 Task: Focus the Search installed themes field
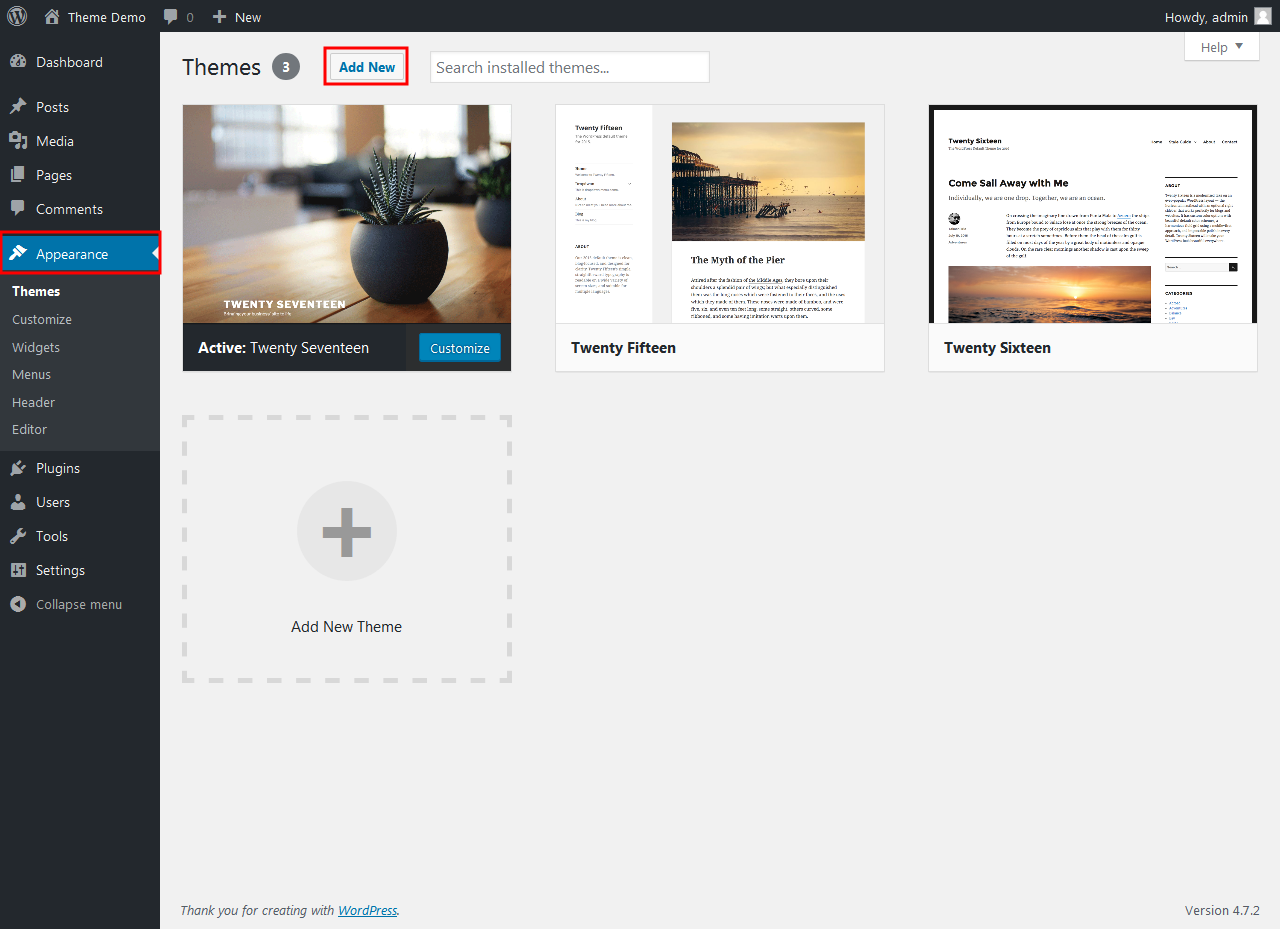(569, 67)
